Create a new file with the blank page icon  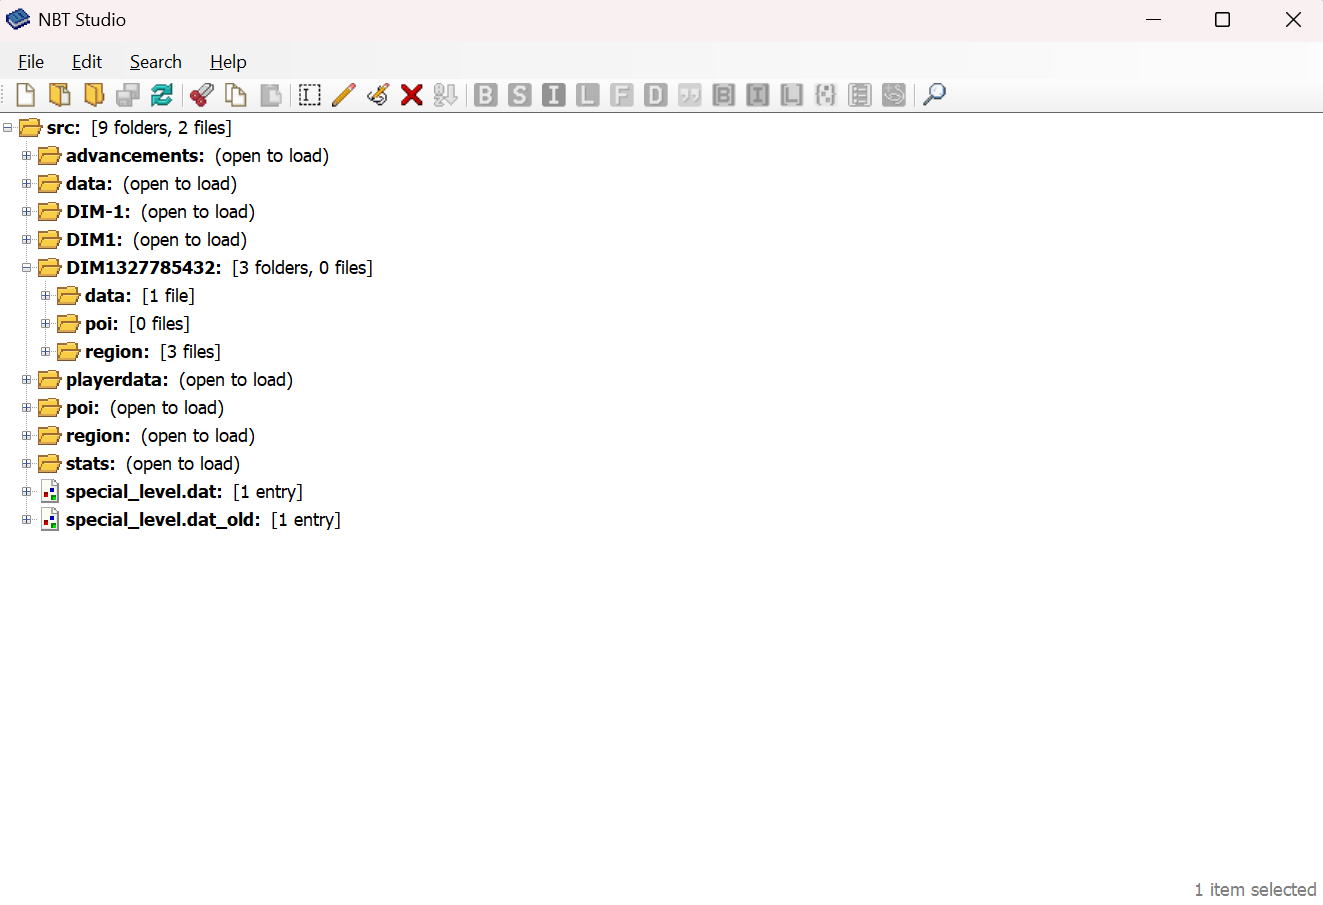[x=26, y=95]
